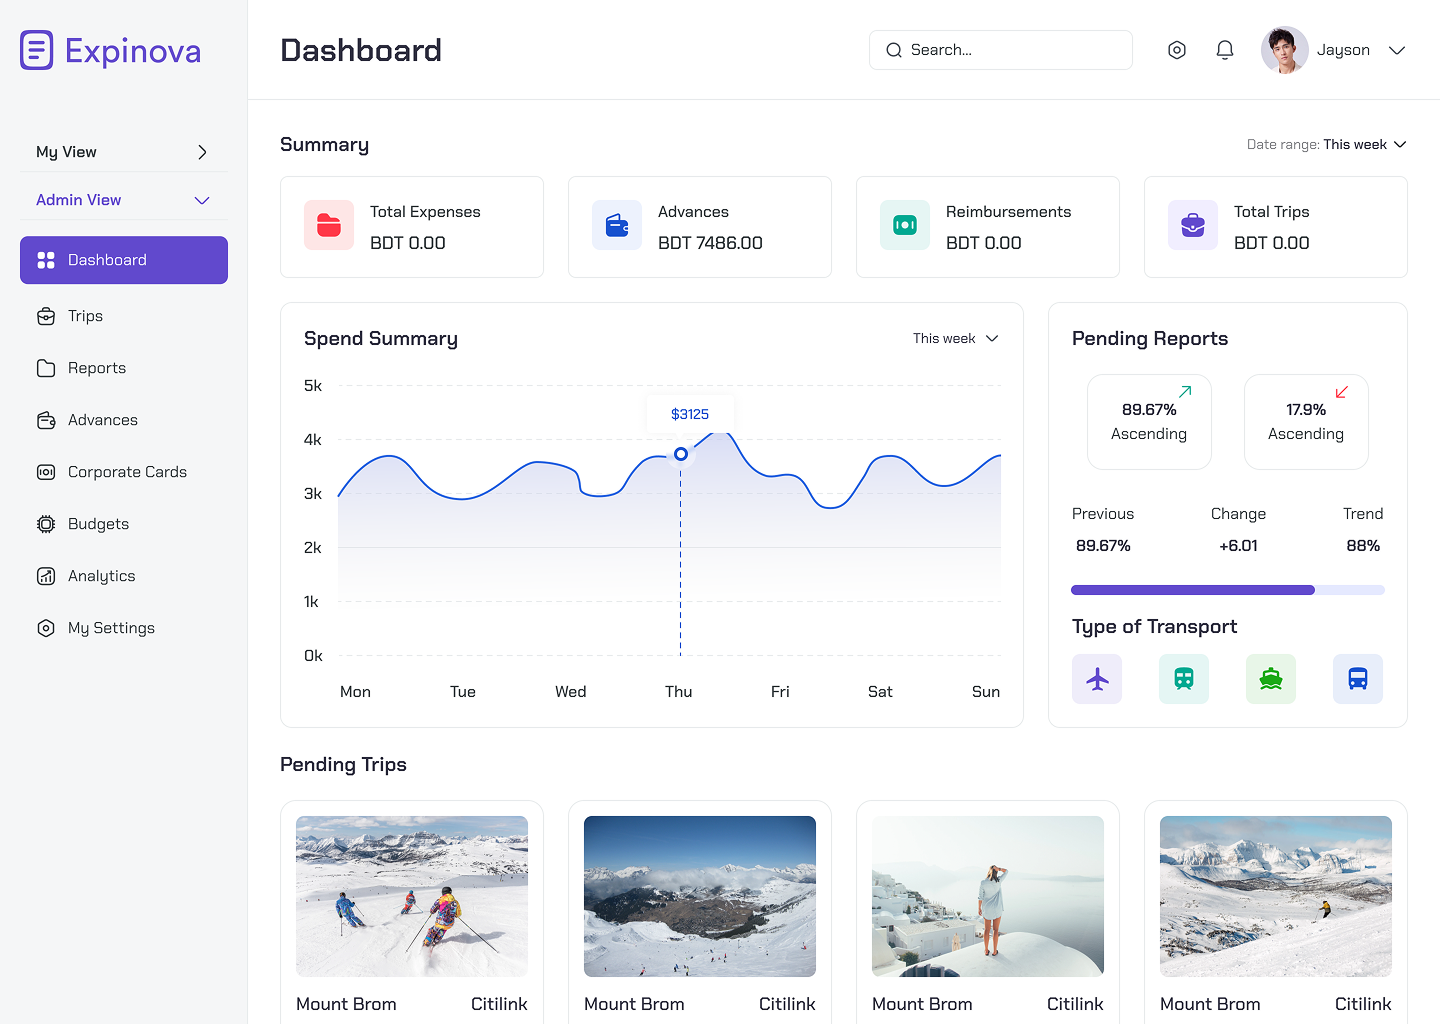The height and width of the screenshot is (1024, 1440).
Task: Select the ship transport icon
Action: [x=1271, y=678]
